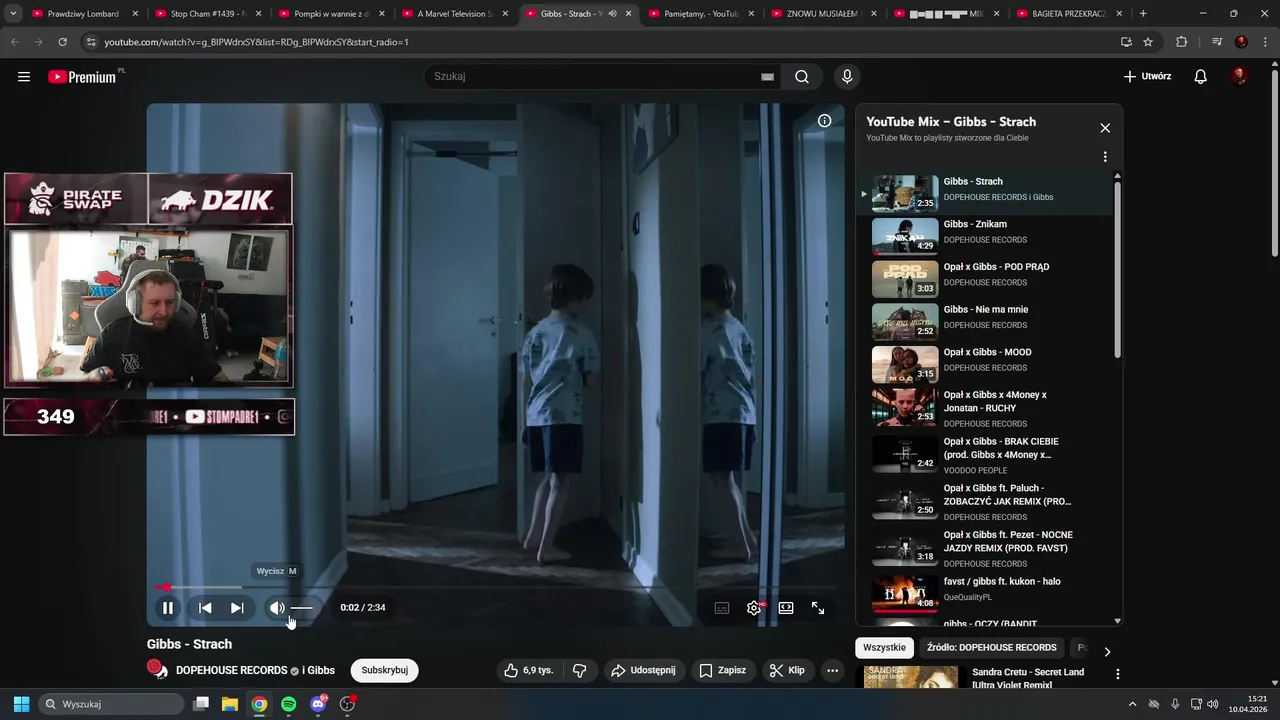The height and width of the screenshot is (720, 1280).
Task: Seek on the video progress bar
Action: point(495,587)
